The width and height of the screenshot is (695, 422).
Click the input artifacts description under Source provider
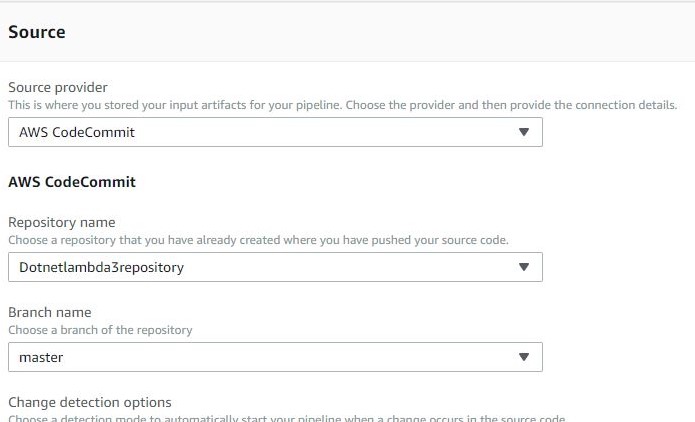pos(343,105)
